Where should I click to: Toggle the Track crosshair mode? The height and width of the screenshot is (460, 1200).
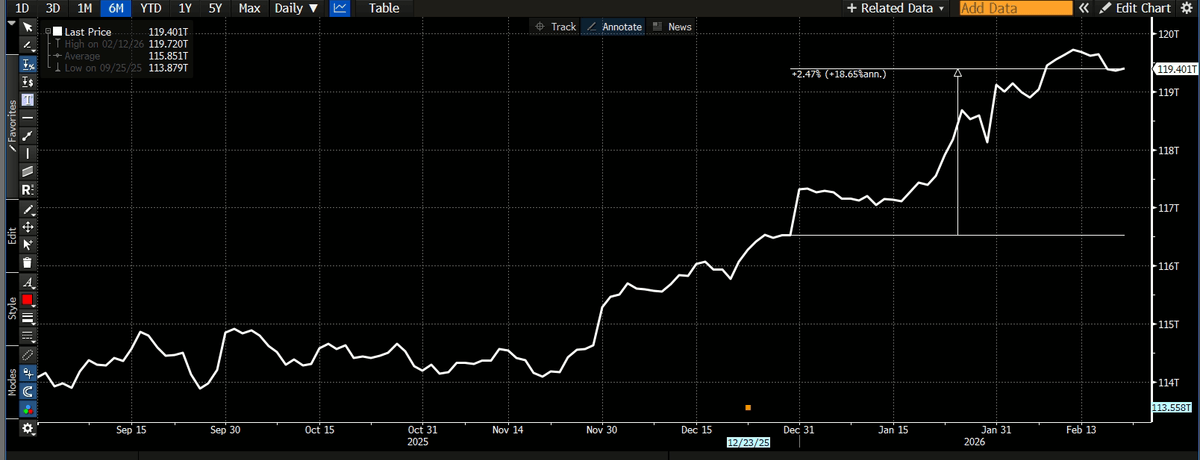click(x=556, y=27)
